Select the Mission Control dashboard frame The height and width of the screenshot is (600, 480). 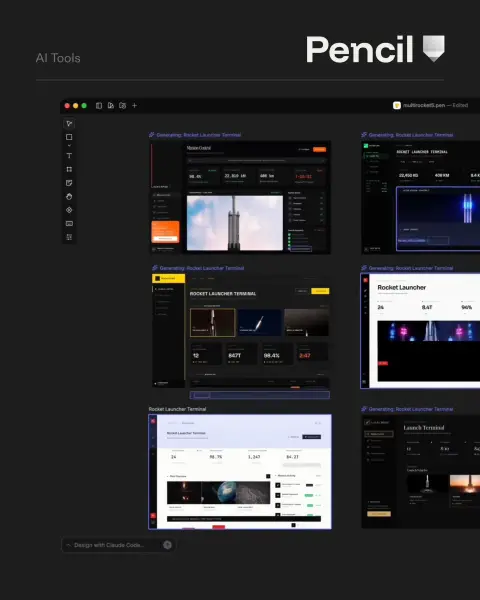tap(240, 197)
